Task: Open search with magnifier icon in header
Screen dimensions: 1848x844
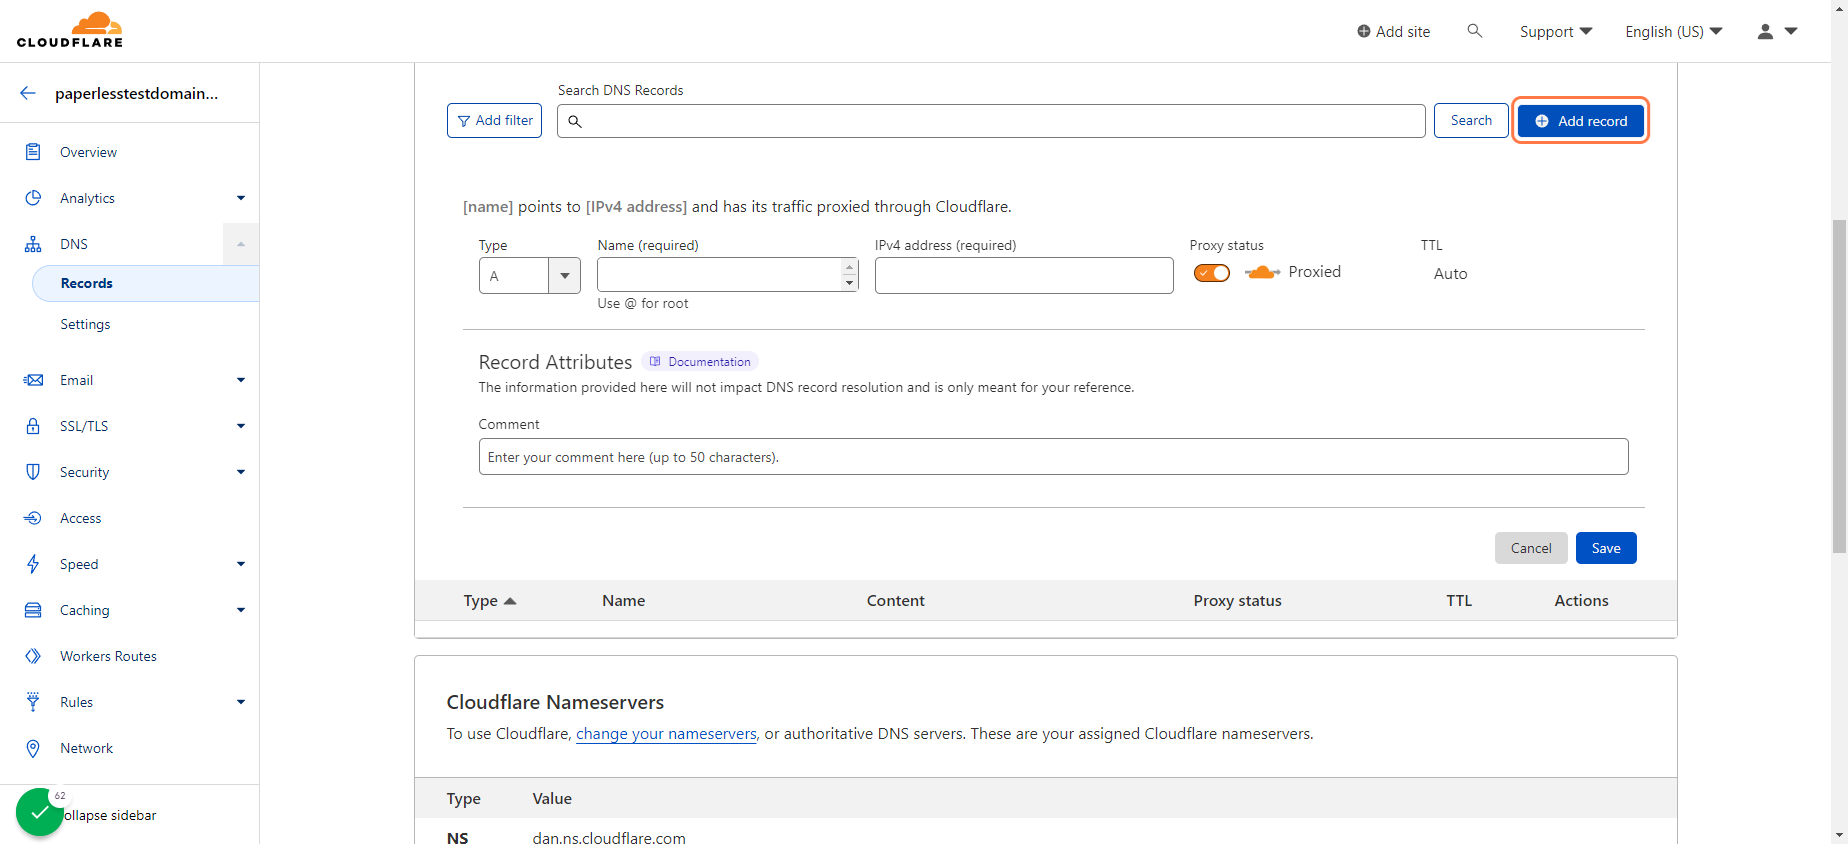Action: [1474, 31]
